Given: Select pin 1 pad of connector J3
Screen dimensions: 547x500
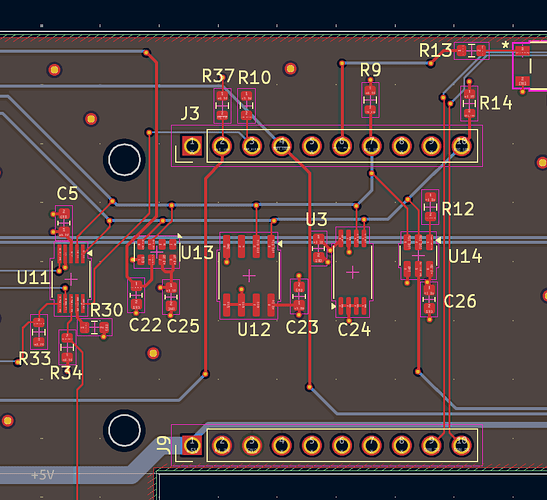Looking at the screenshot, I should point(192,146).
